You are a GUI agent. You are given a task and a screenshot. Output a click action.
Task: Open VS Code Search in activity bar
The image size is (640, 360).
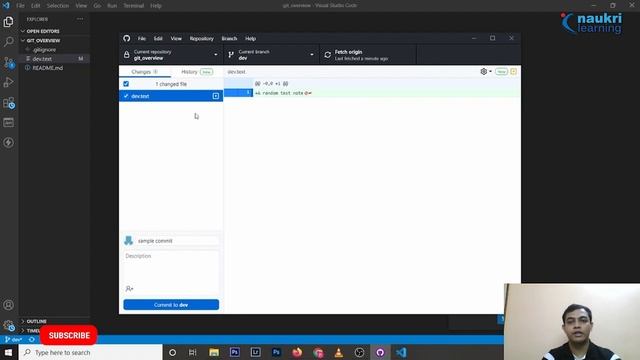[8, 42]
